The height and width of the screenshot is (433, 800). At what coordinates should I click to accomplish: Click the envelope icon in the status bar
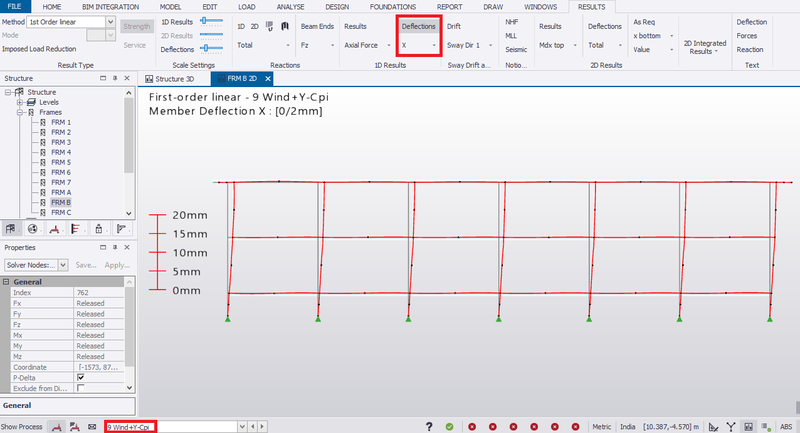pos(92,427)
